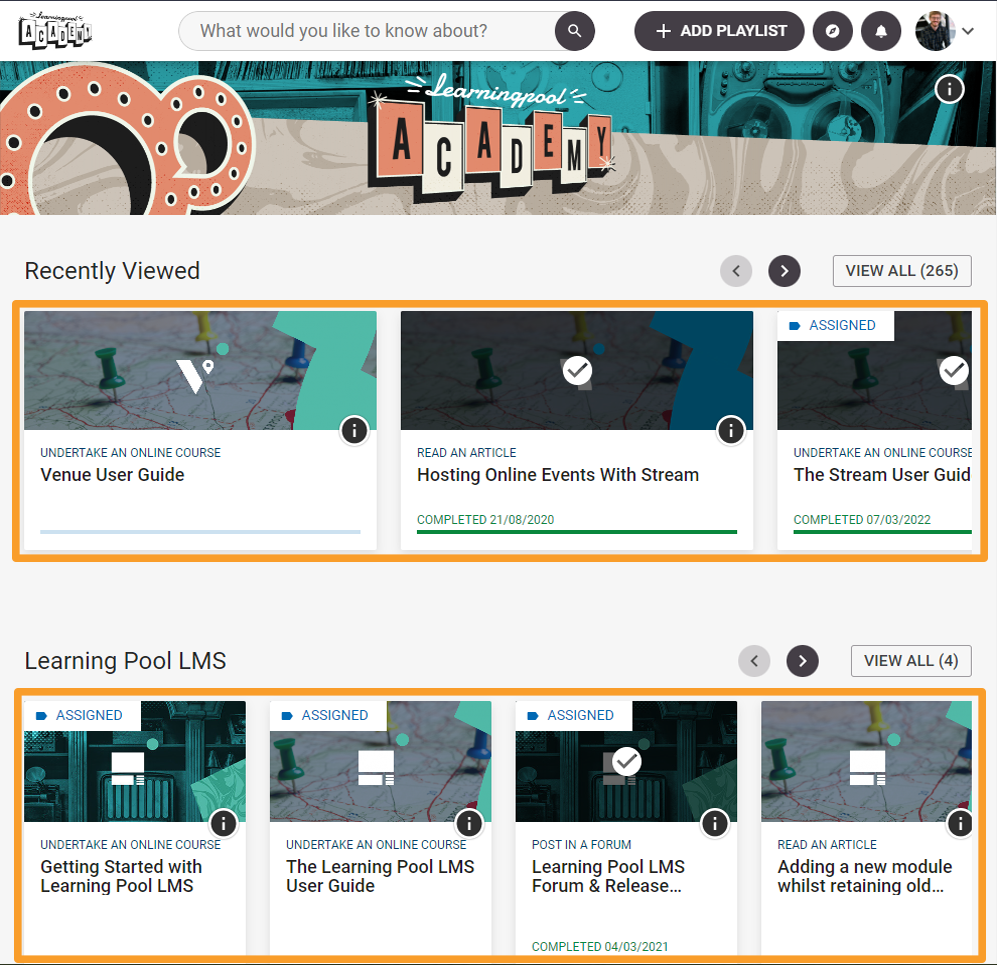Screen dimensions: 997x965
Task: Open the notifications bell
Action: (881, 31)
